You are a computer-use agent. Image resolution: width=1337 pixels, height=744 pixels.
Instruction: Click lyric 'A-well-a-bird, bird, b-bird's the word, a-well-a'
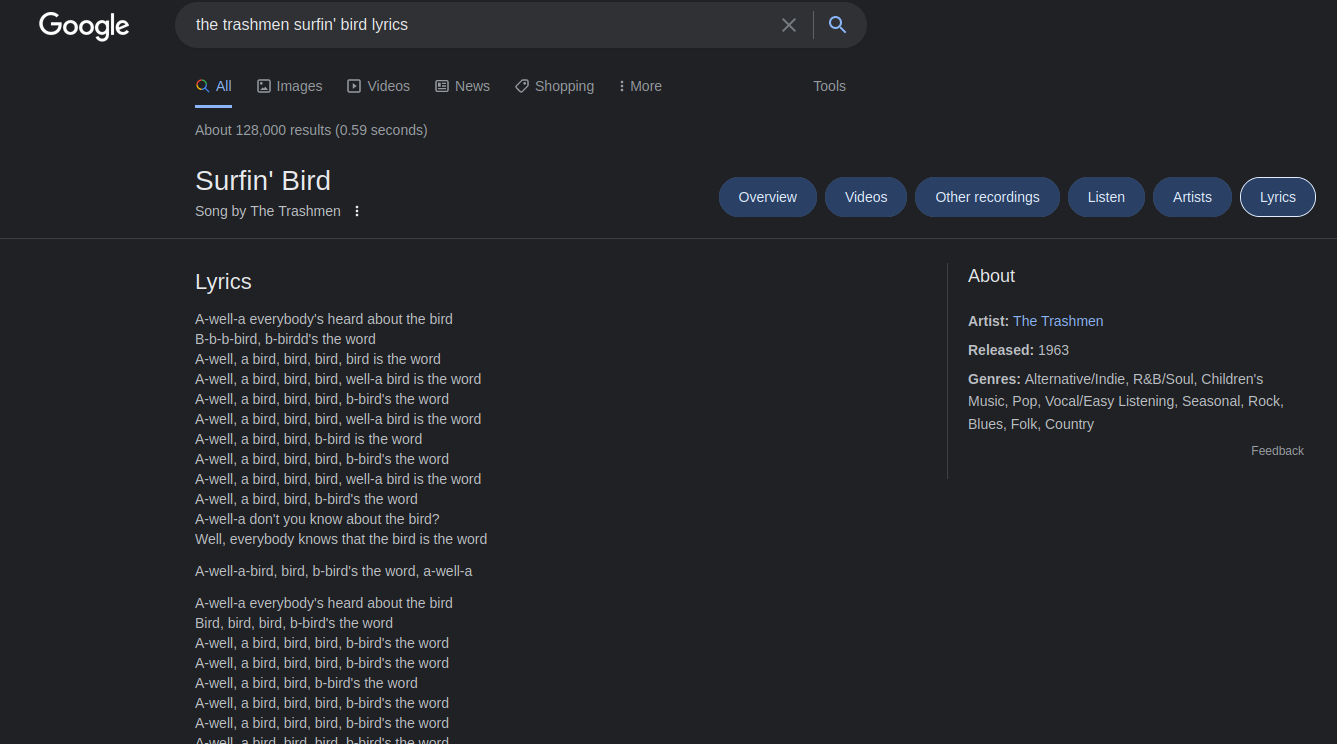334,571
